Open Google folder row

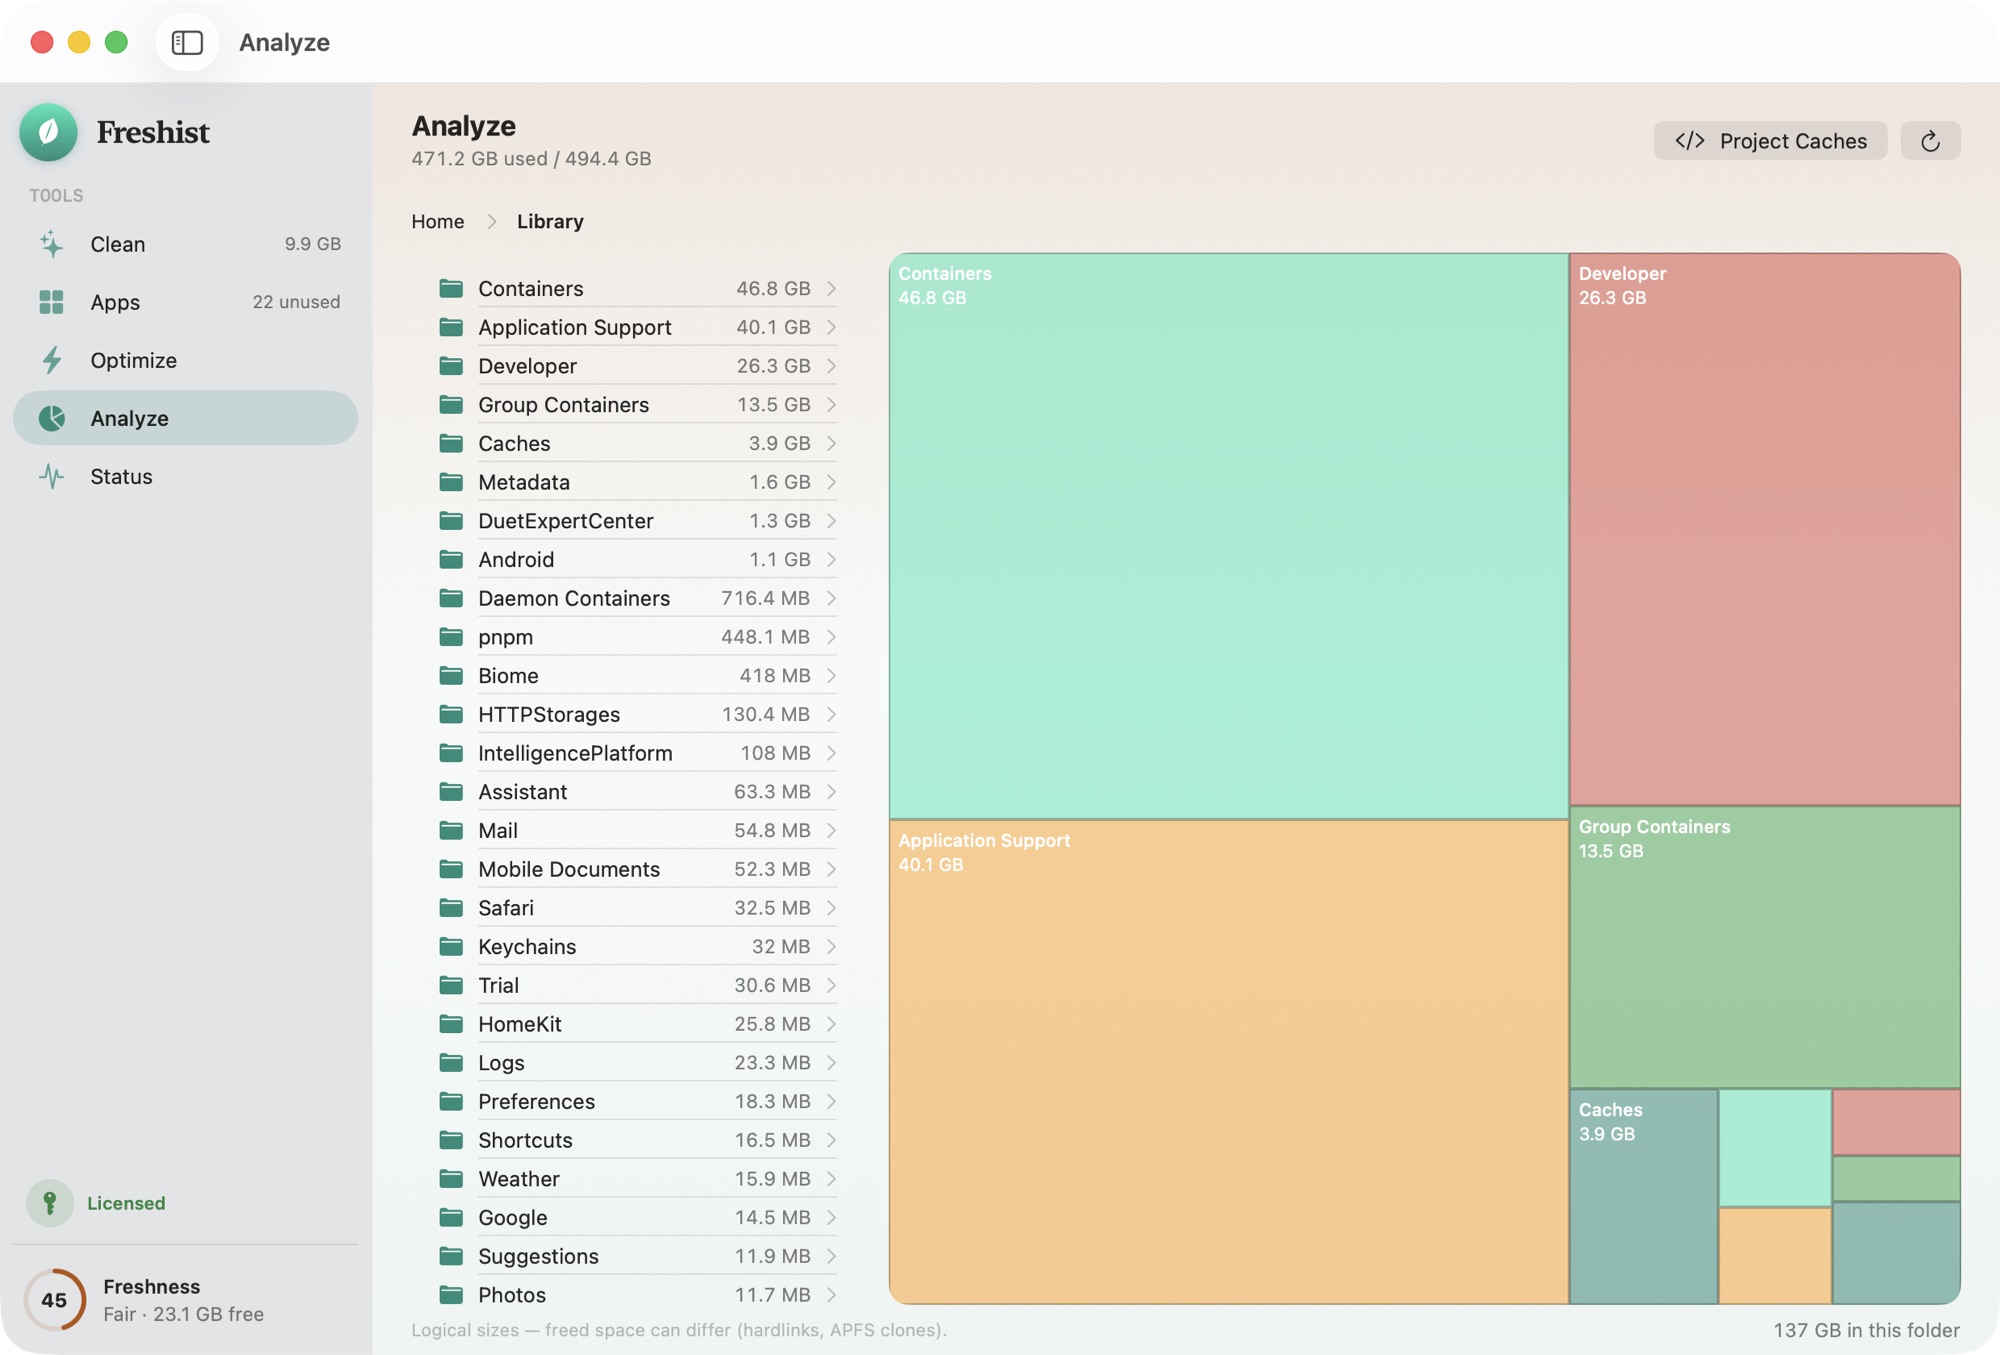638,1217
